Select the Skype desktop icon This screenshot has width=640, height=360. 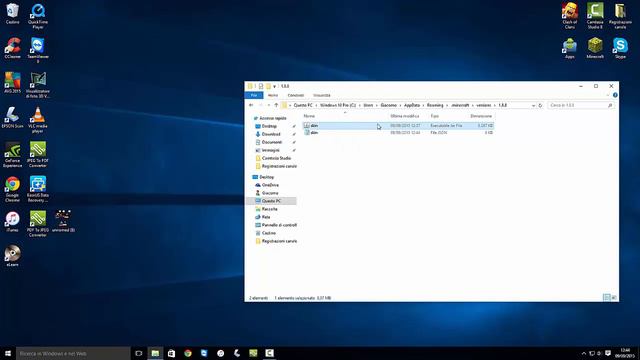[x=620, y=48]
